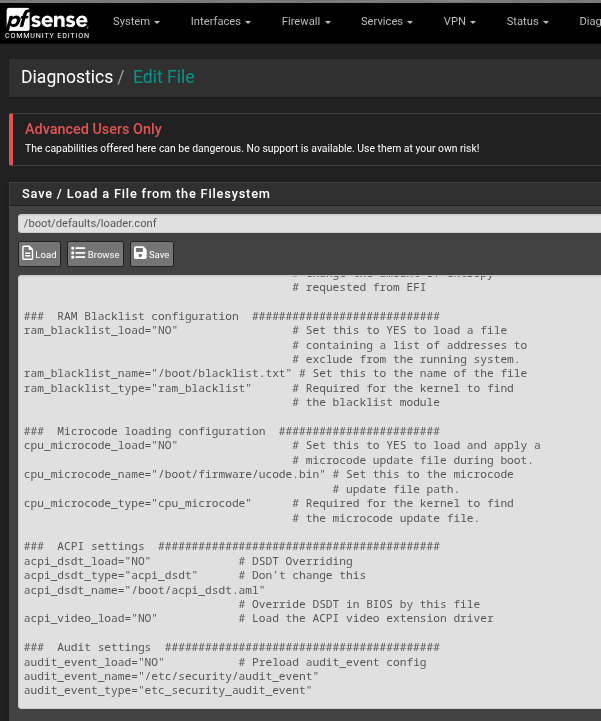Screen dimensions: 601x721
Task: Click the pfSense Community Edition logo
Action: pos(46,21)
